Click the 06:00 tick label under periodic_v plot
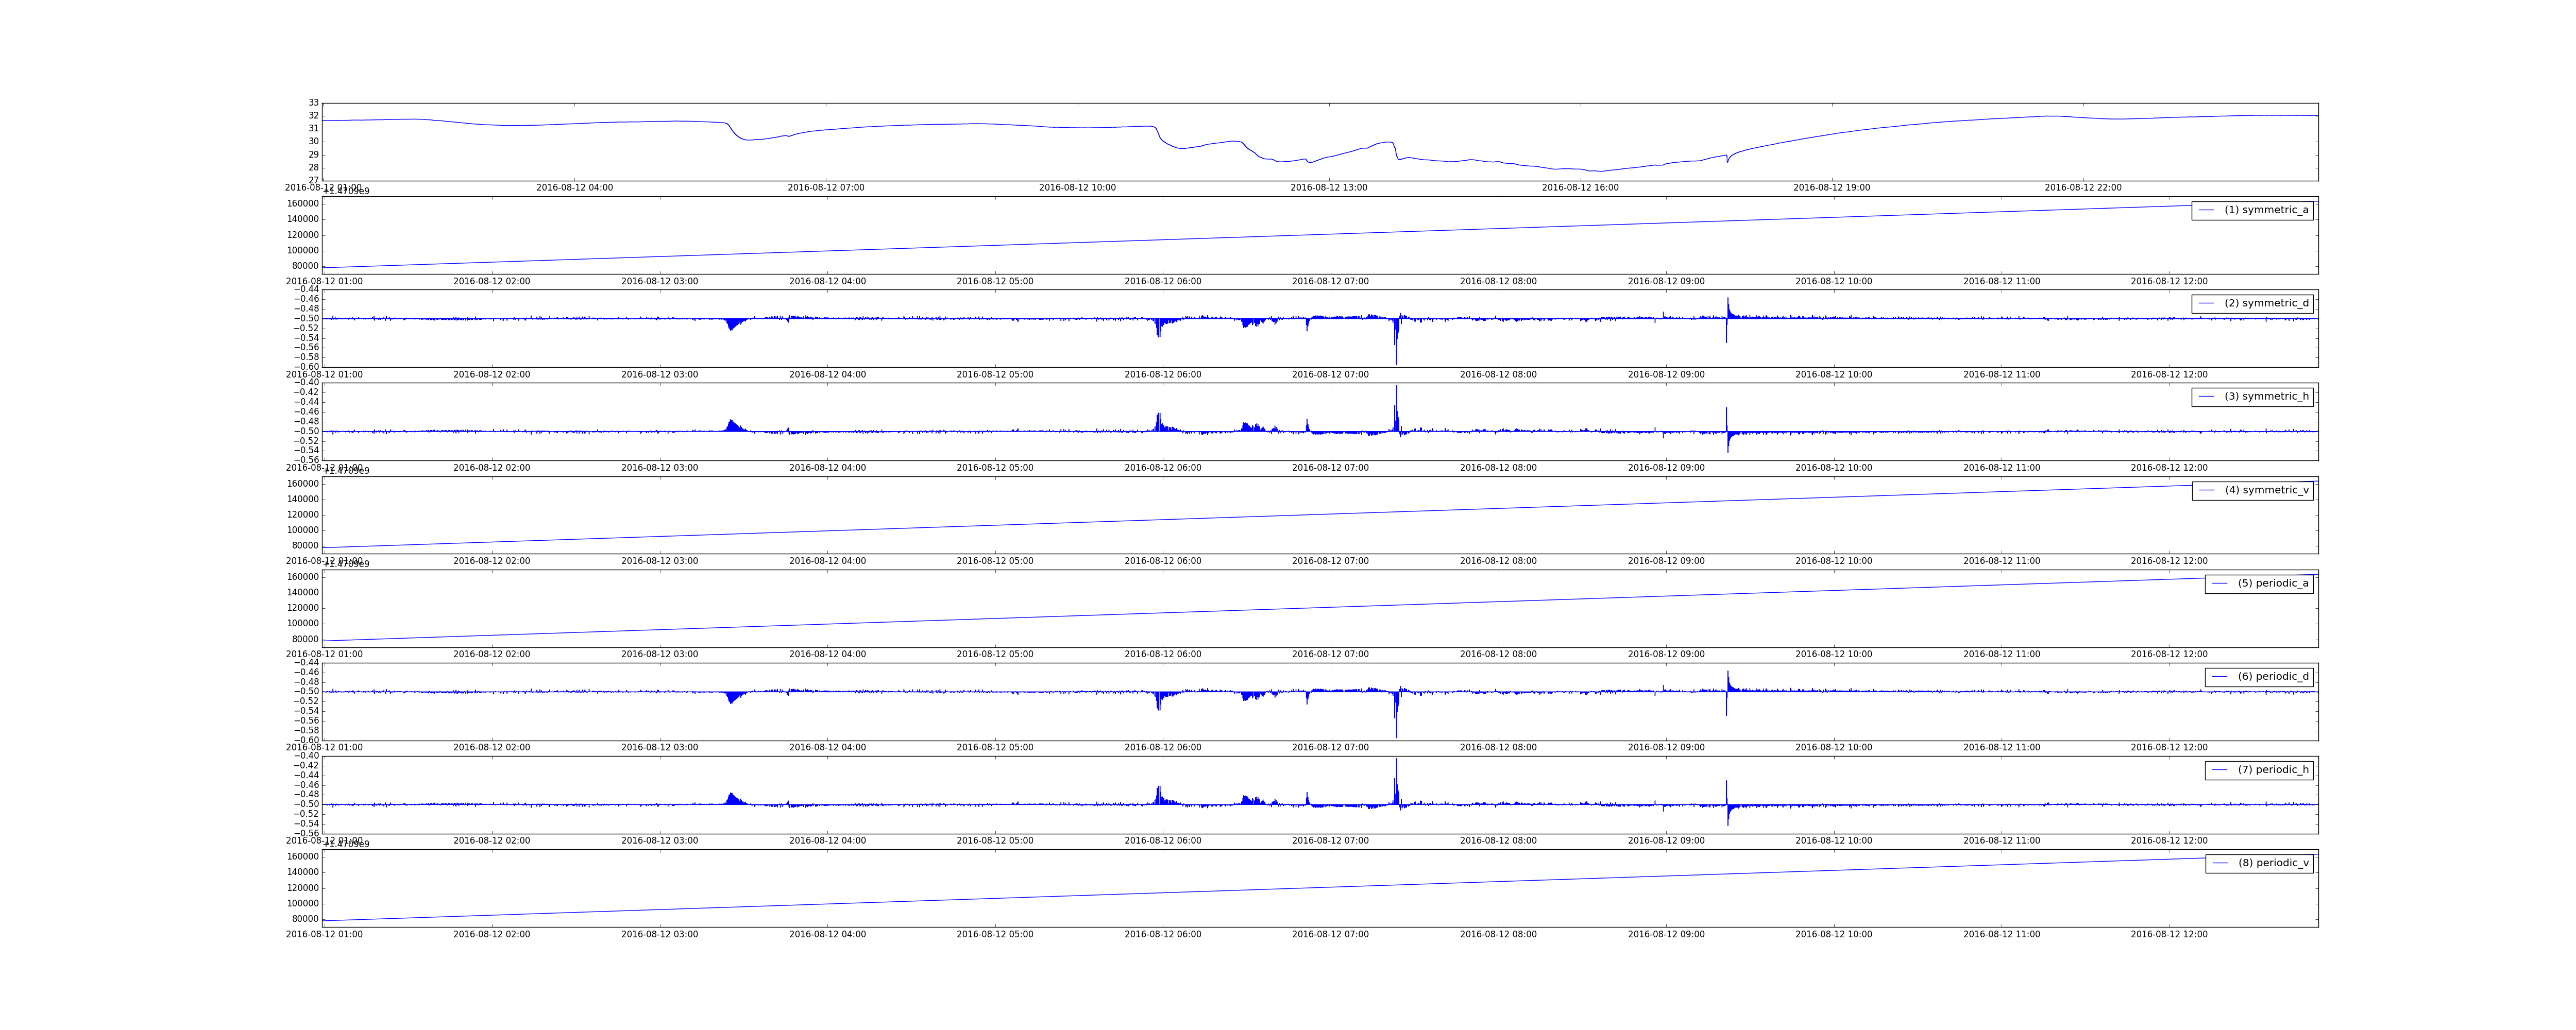 pyautogui.click(x=1163, y=934)
